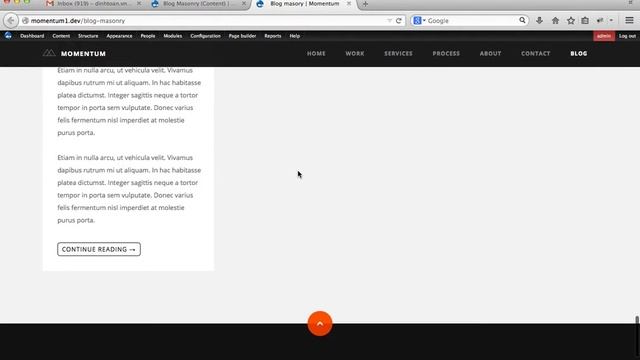Open Structure in admin menu
The image size is (640, 360).
click(88, 36)
